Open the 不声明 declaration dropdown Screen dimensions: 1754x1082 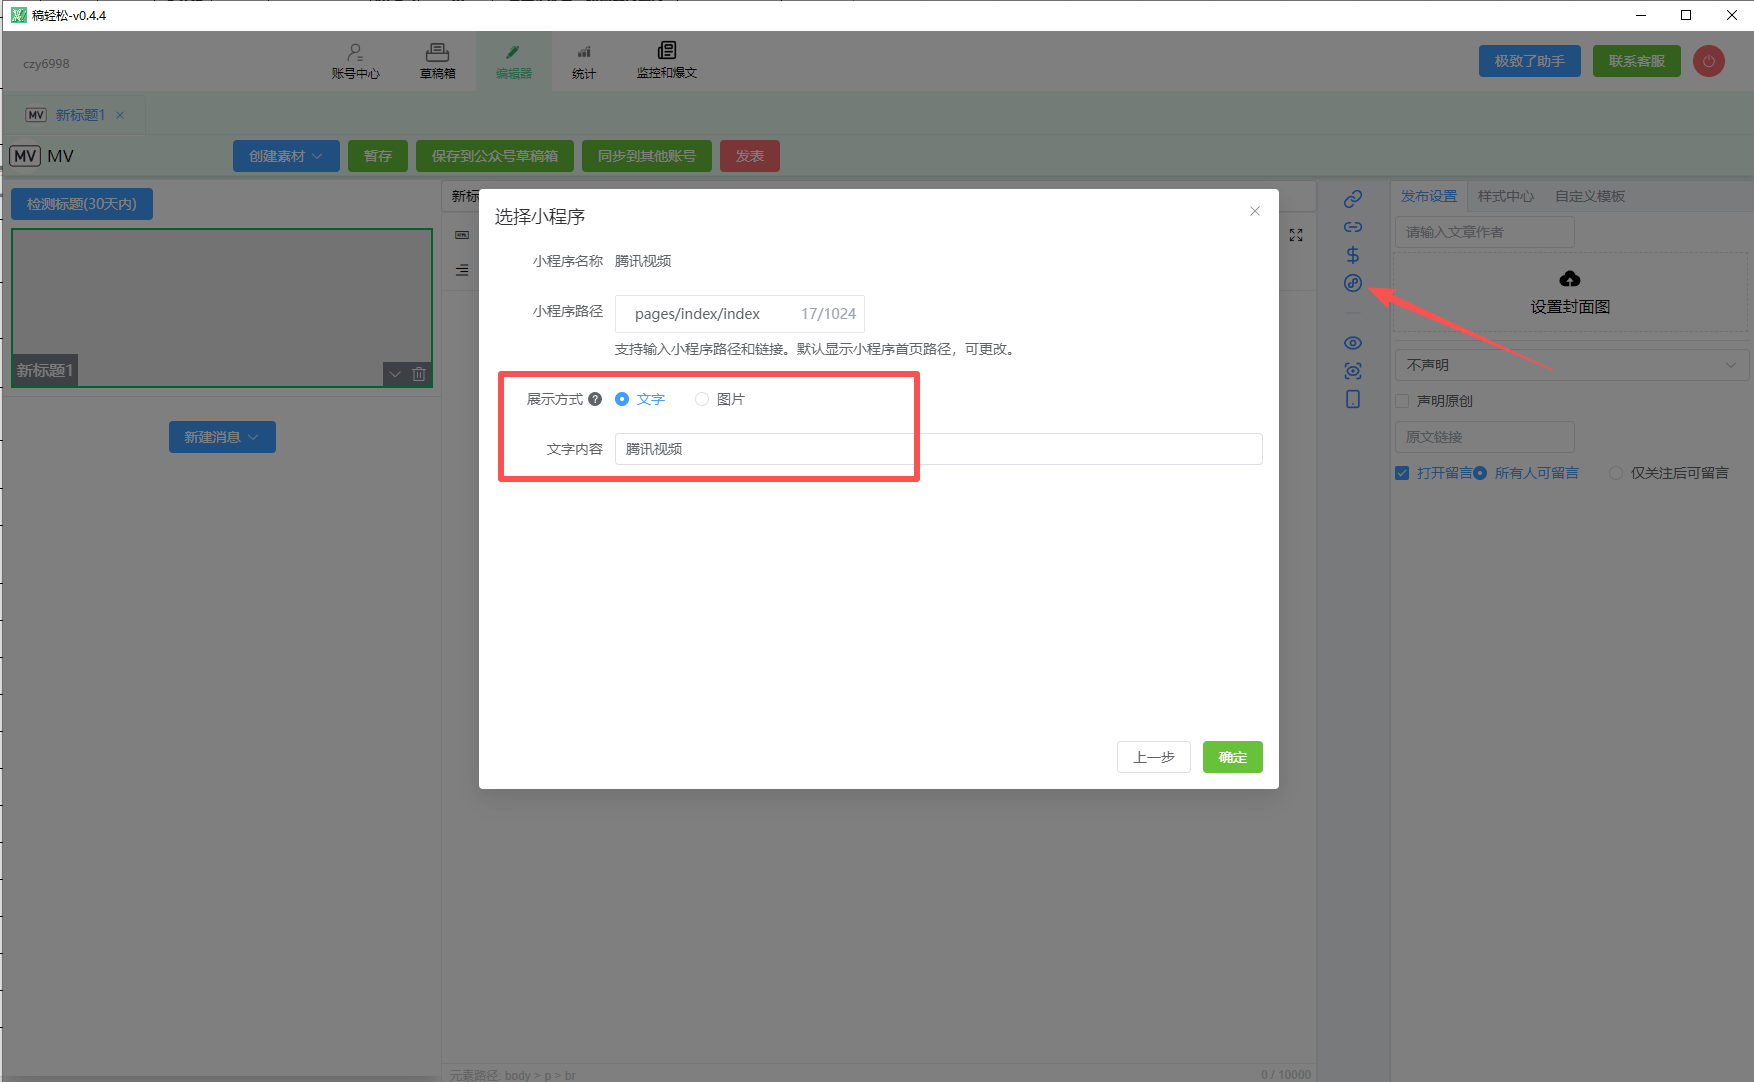click(x=1570, y=365)
